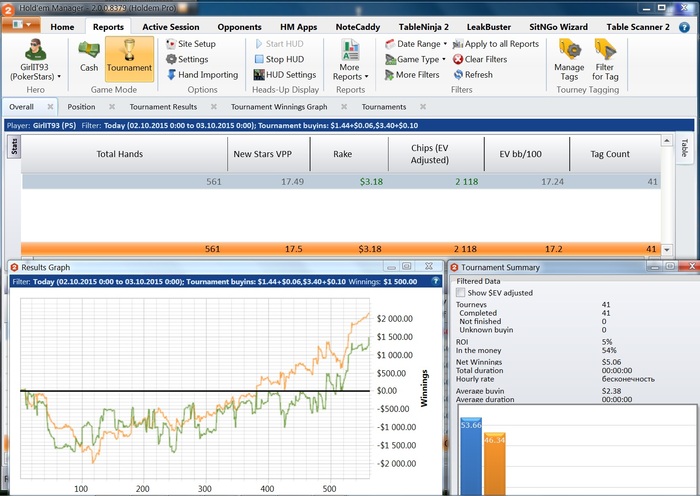Click the stats table scroll-up arrow
The image size is (700, 496).
[x=667, y=141]
